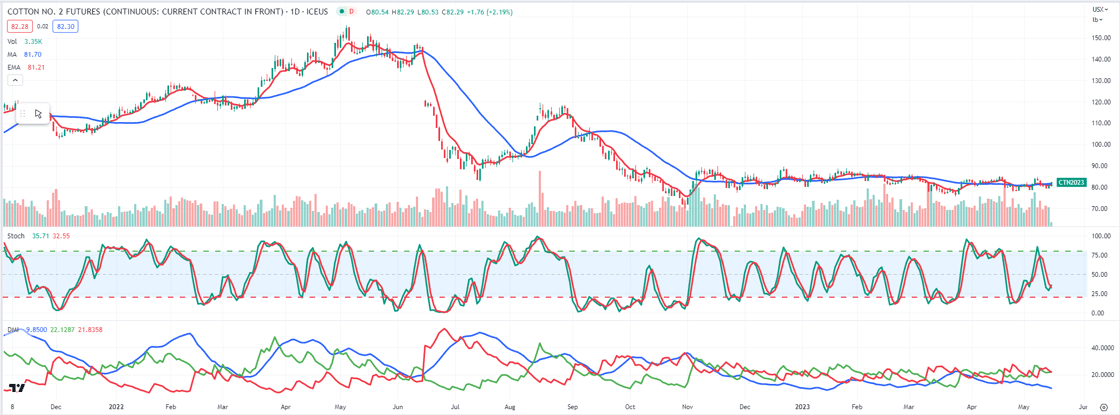
Task: Click the green market status dot
Action: pyautogui.click(x=342, y=11)
